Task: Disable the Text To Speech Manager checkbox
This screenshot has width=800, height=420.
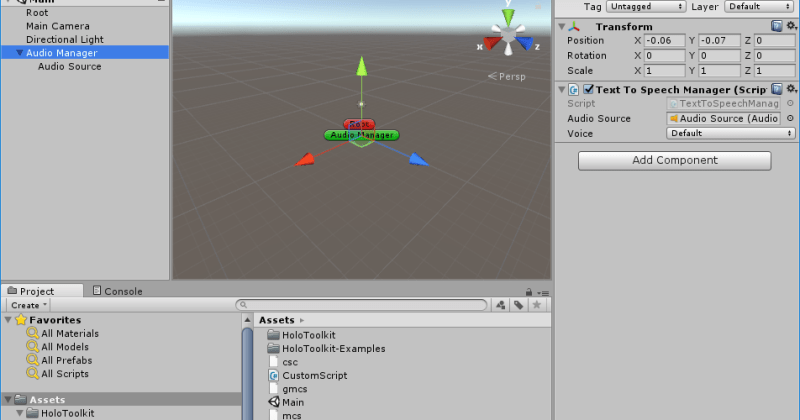Action: (x=589, y=89)
